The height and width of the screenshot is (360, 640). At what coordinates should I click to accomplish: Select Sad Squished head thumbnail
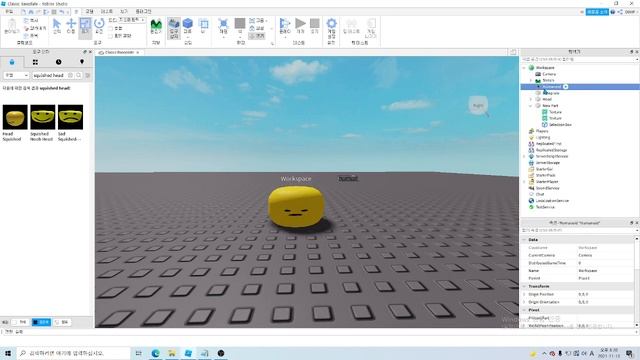(70, 117)
